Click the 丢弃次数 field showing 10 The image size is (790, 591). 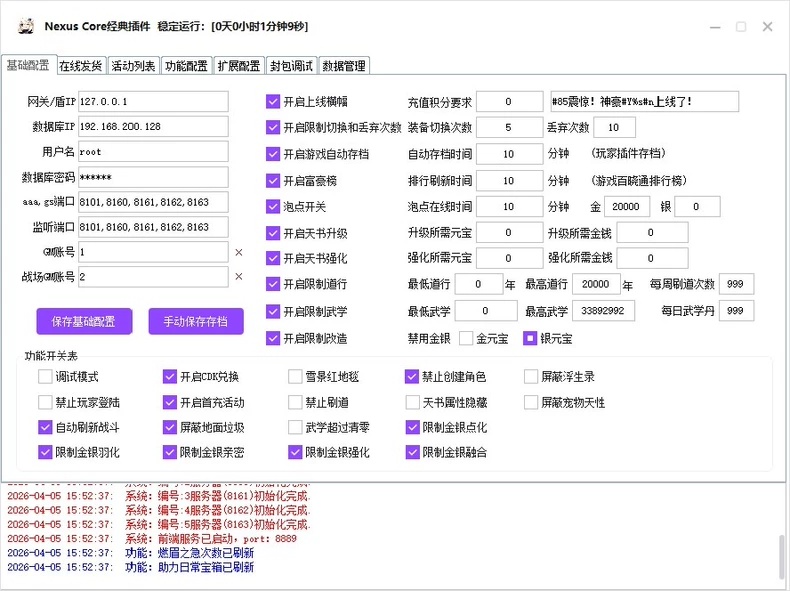(x=614, y=127)
